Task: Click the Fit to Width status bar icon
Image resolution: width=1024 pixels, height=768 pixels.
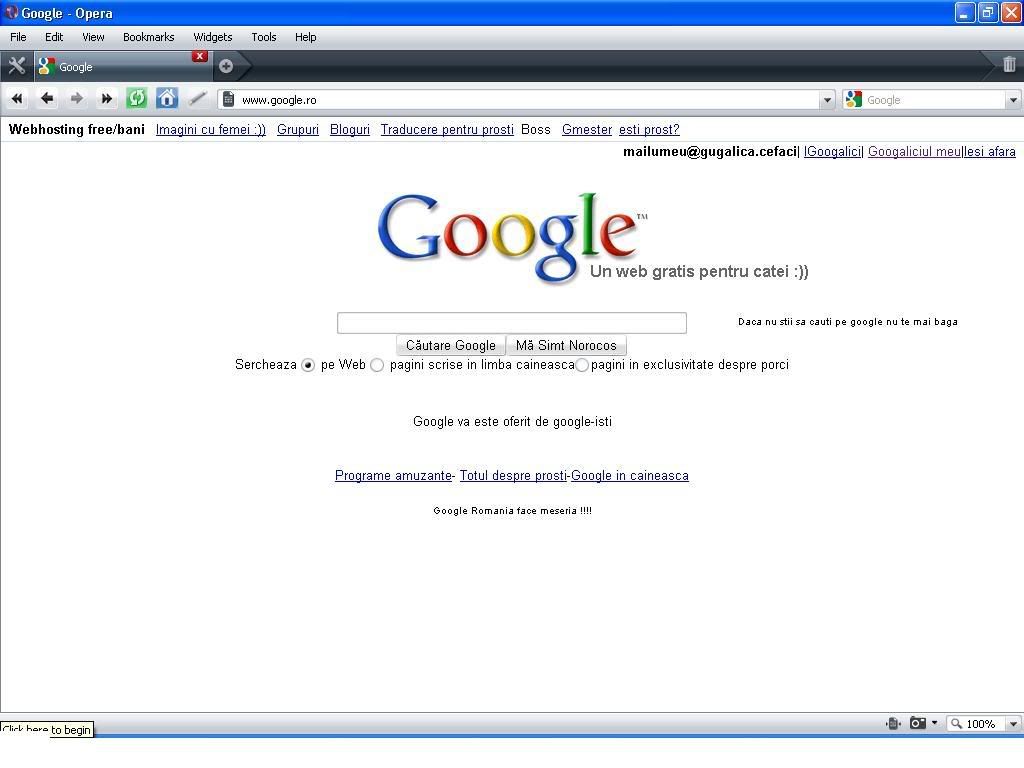Action: 893,723
